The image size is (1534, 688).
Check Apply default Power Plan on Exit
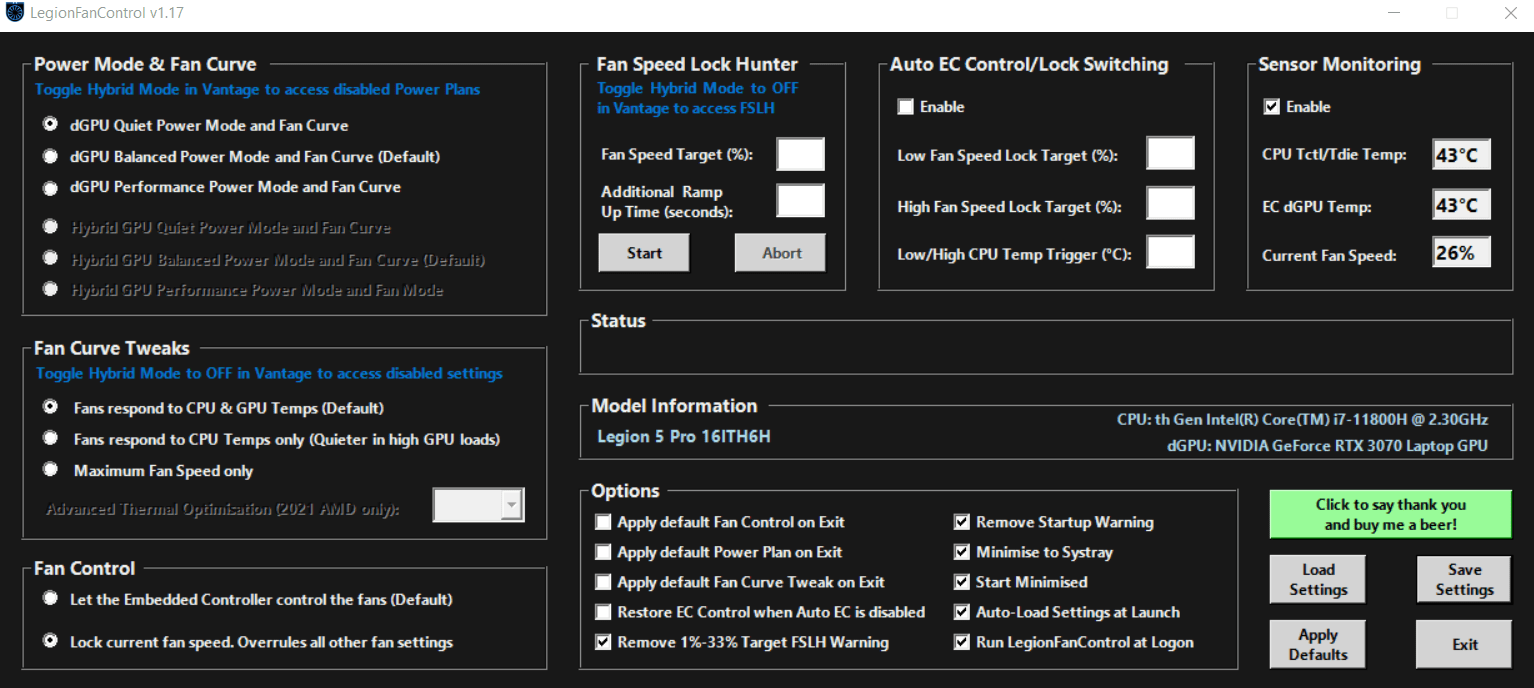point(603,552)
